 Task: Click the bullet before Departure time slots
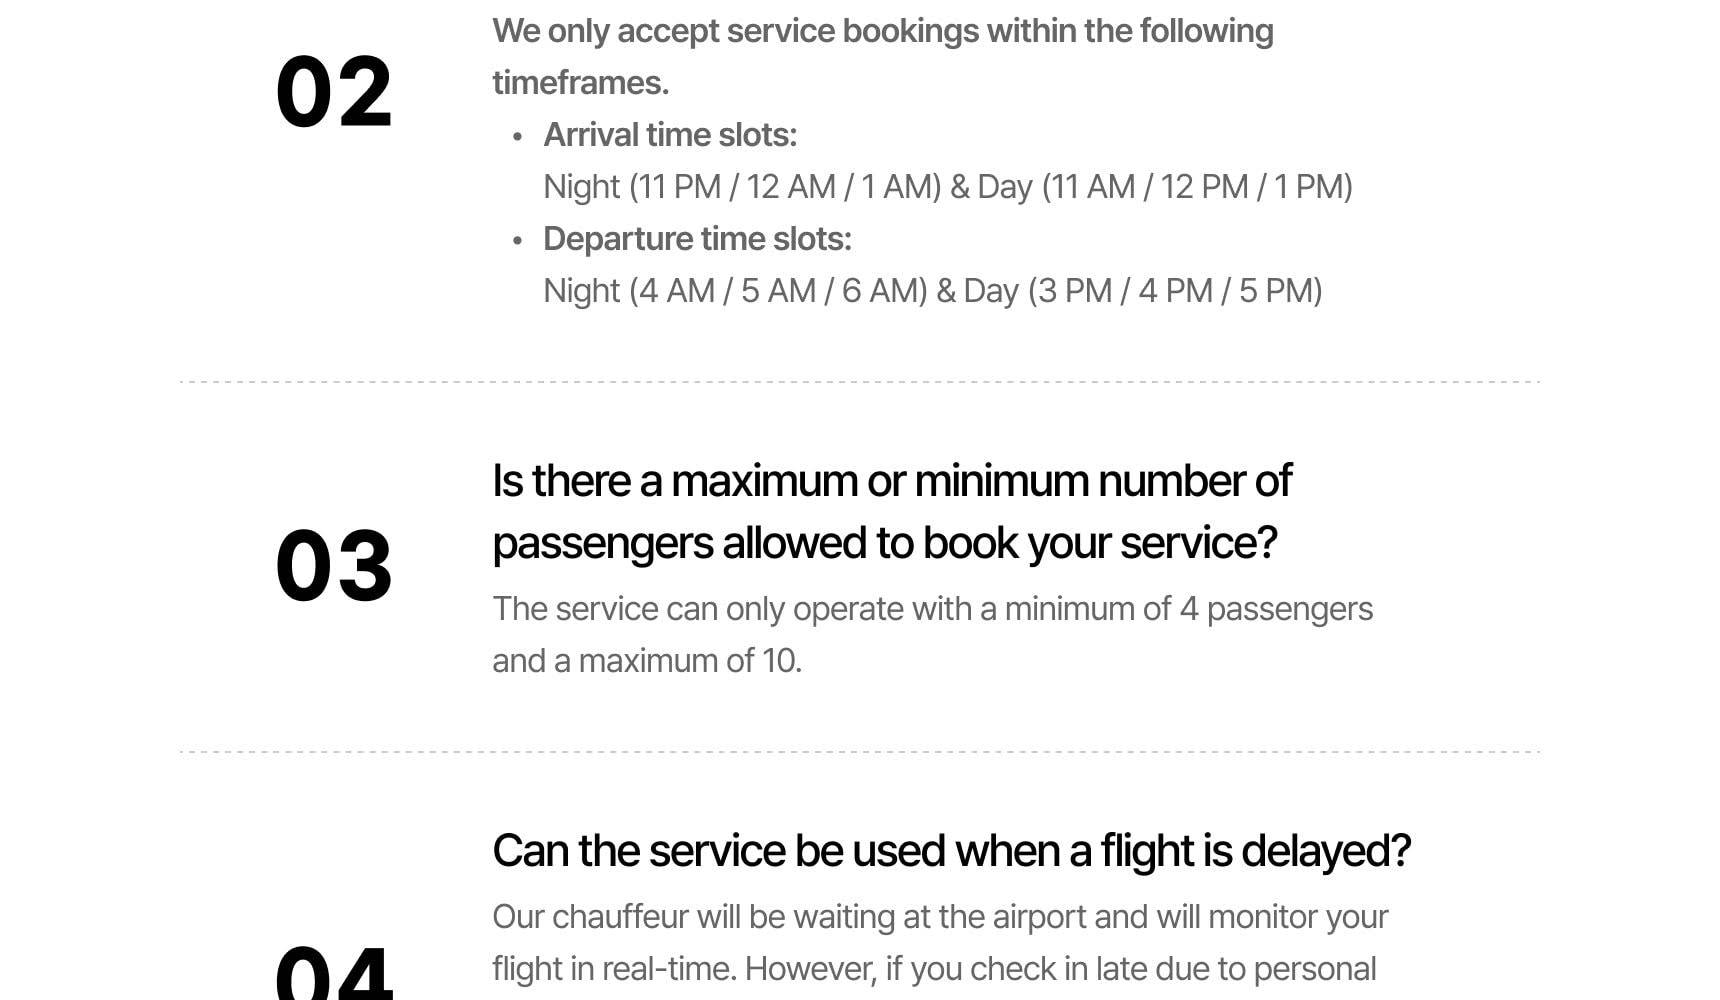[x=517, y=241]
